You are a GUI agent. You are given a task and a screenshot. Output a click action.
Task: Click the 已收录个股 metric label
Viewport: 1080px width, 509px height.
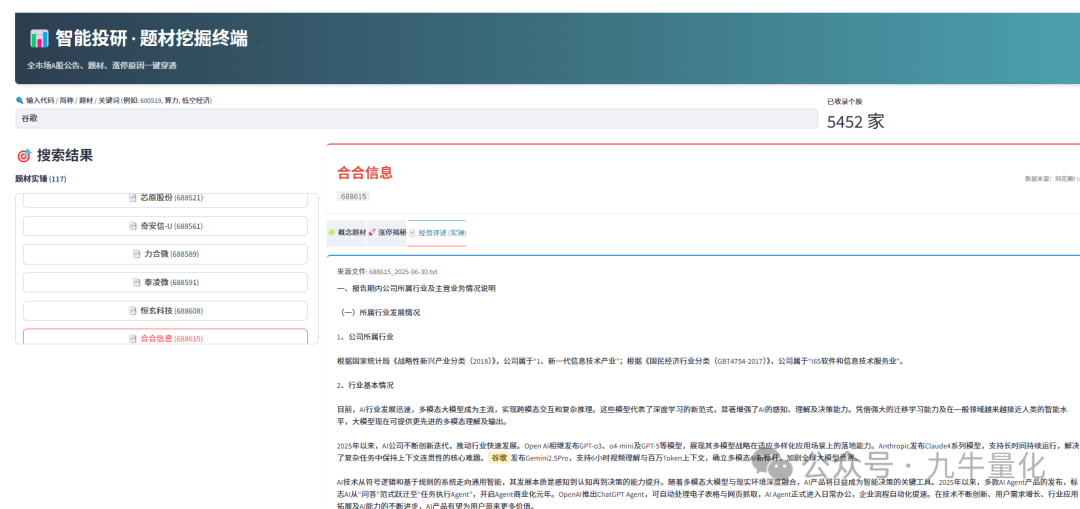(844, 101)
